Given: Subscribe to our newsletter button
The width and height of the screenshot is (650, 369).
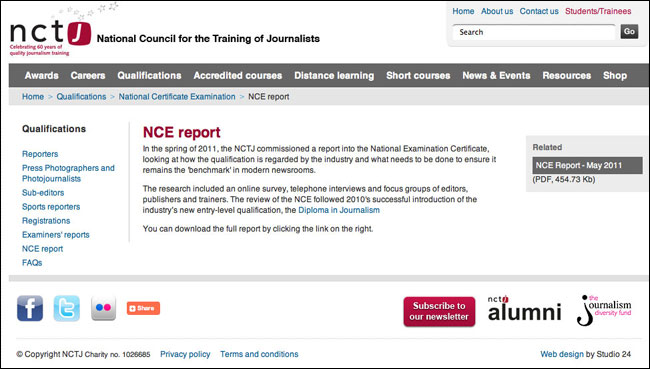Looking at the screenshot, I should point(439,311).
